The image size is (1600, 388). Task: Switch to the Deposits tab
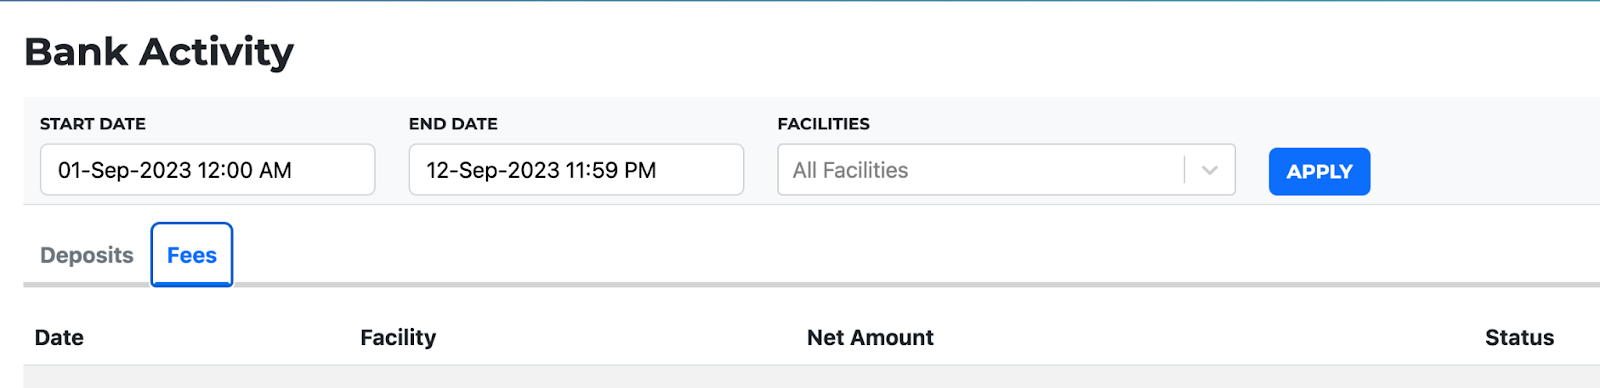click(x=87, y=255)
